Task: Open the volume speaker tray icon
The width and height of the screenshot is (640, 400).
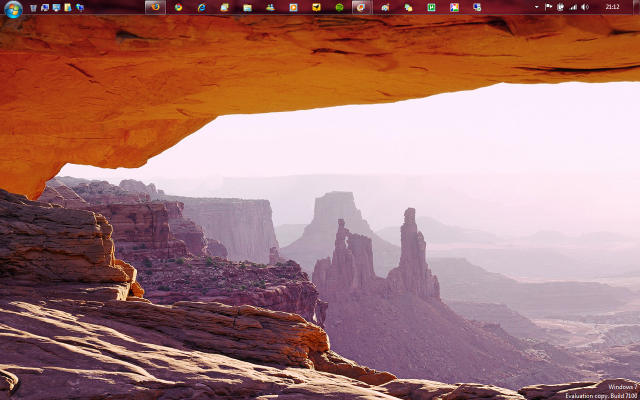Action: coord(585,7)
